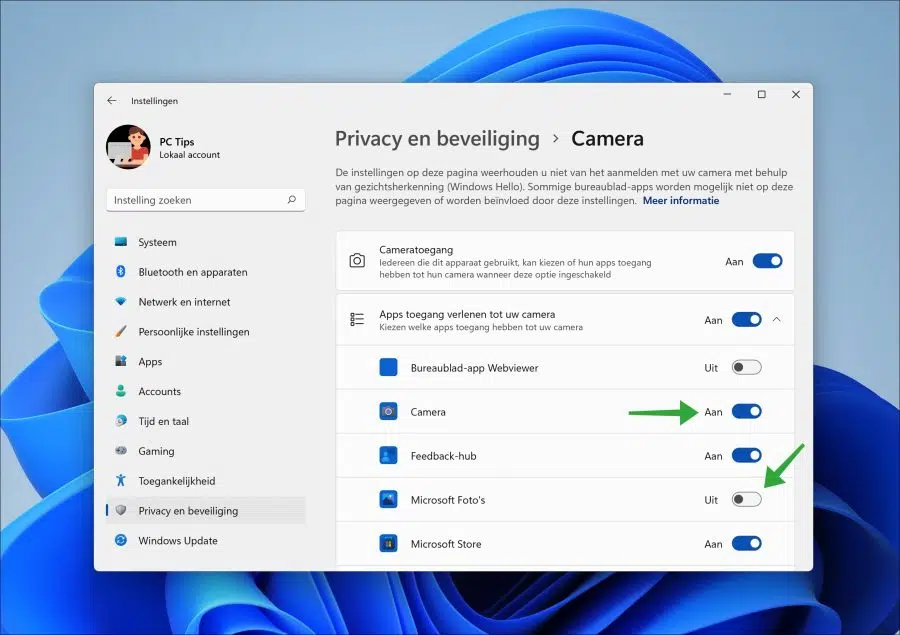Screen dimensions: 900x635
Task: Open the Meer informatie link
Action: (x=681, y=200)
